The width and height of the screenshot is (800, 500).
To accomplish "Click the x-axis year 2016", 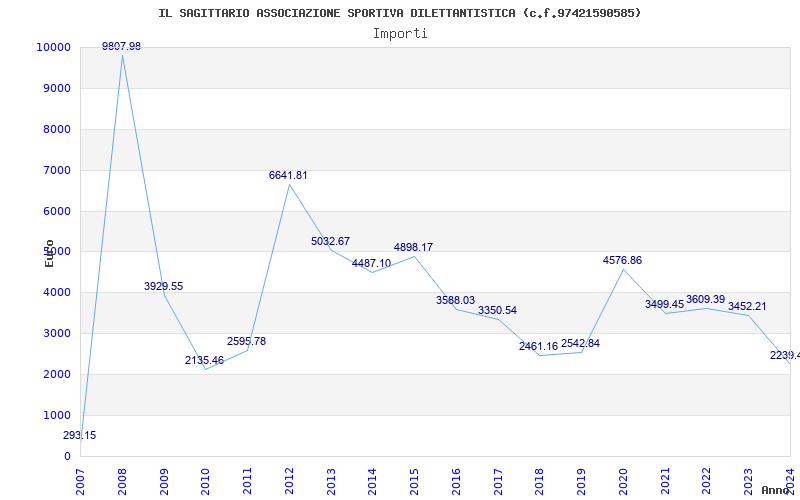I will click(x=456, y=482).
